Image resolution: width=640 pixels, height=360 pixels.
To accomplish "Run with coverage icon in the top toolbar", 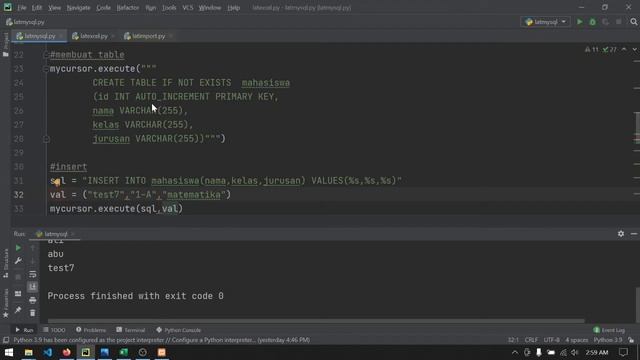I will pyautogui.click(x=606, y=22).
